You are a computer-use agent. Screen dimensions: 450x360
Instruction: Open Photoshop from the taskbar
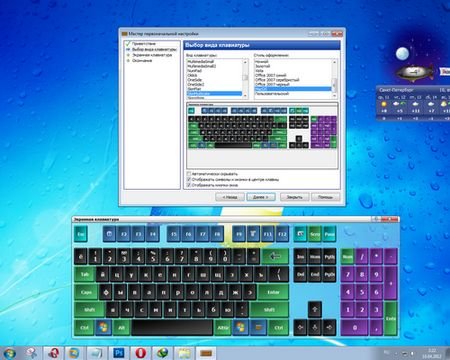tap(119, 353)
